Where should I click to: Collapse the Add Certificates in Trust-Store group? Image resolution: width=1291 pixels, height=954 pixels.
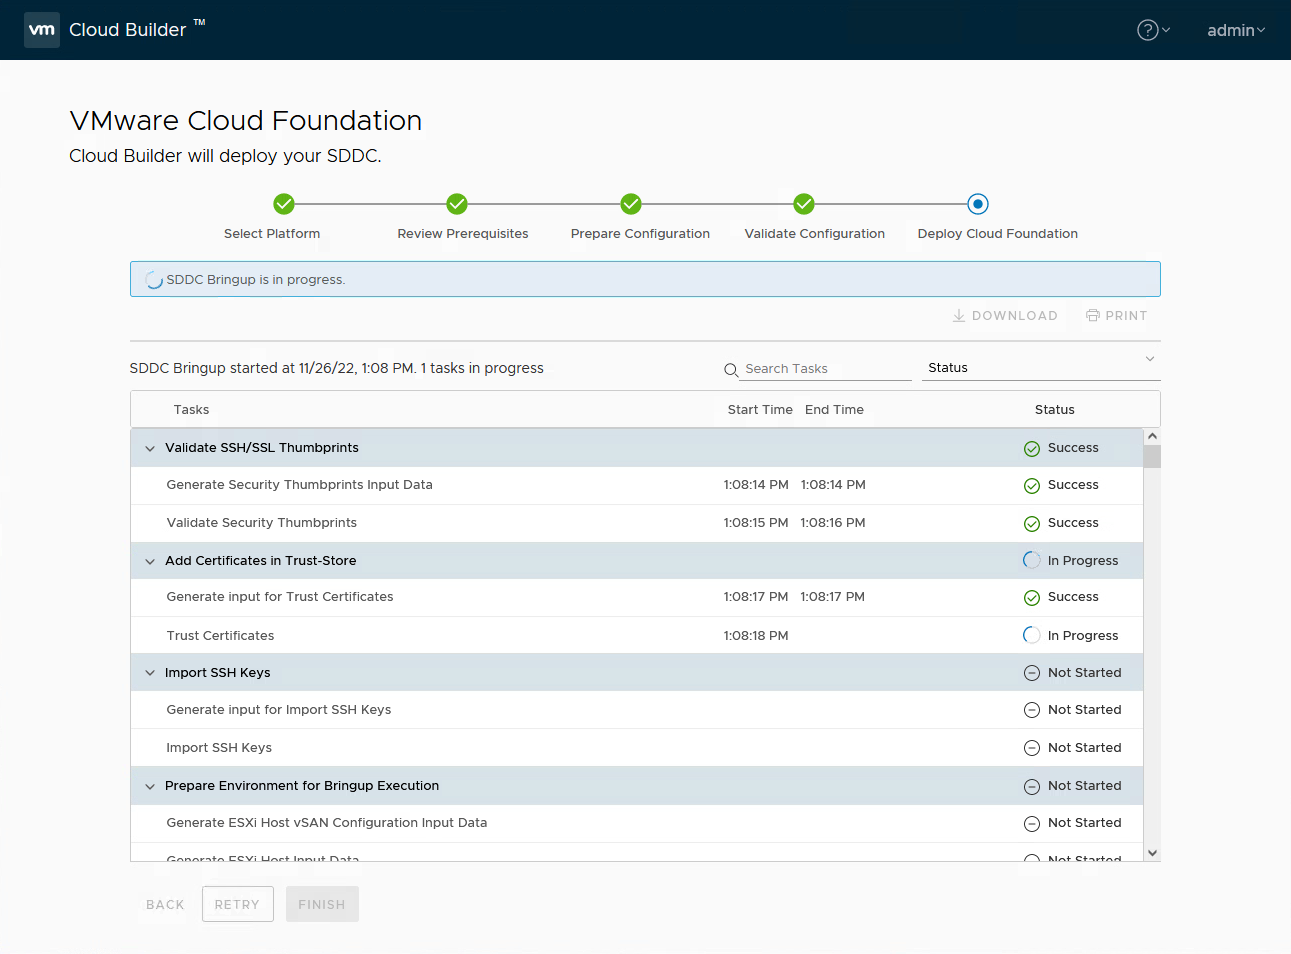[x=149, y=560]
